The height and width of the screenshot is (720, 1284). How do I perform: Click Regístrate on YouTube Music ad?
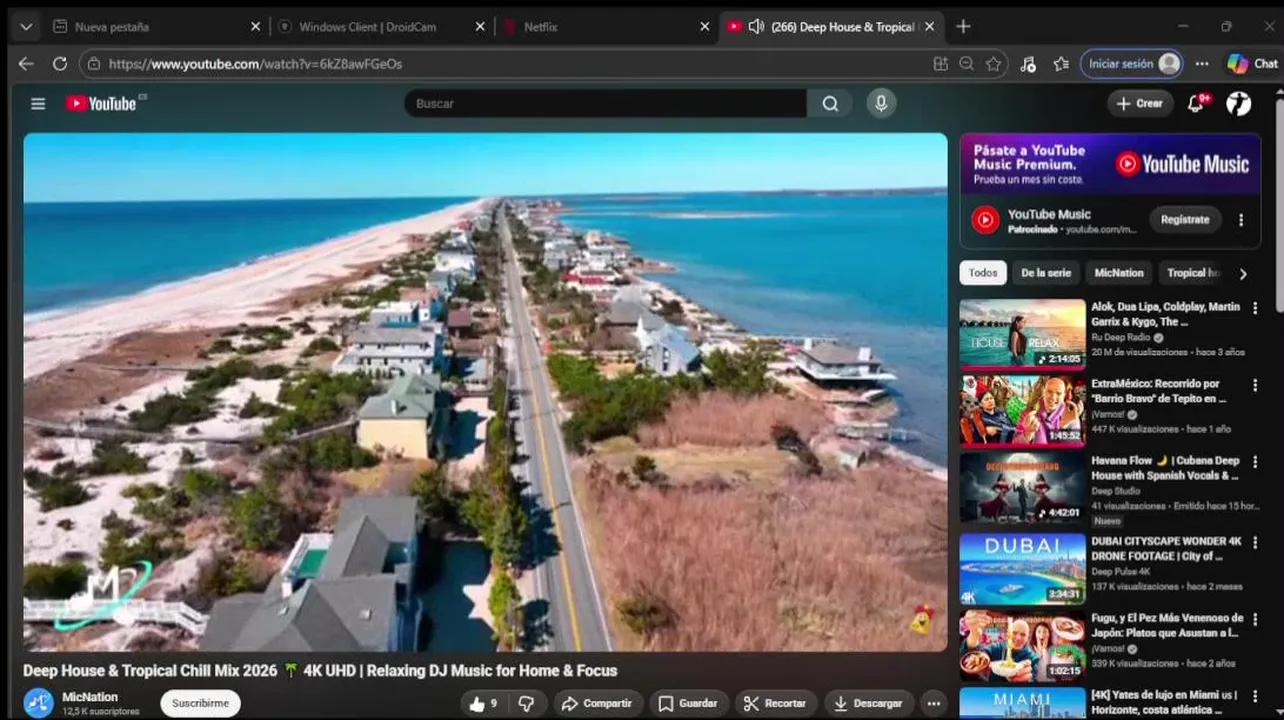(x=1185, y=220)
